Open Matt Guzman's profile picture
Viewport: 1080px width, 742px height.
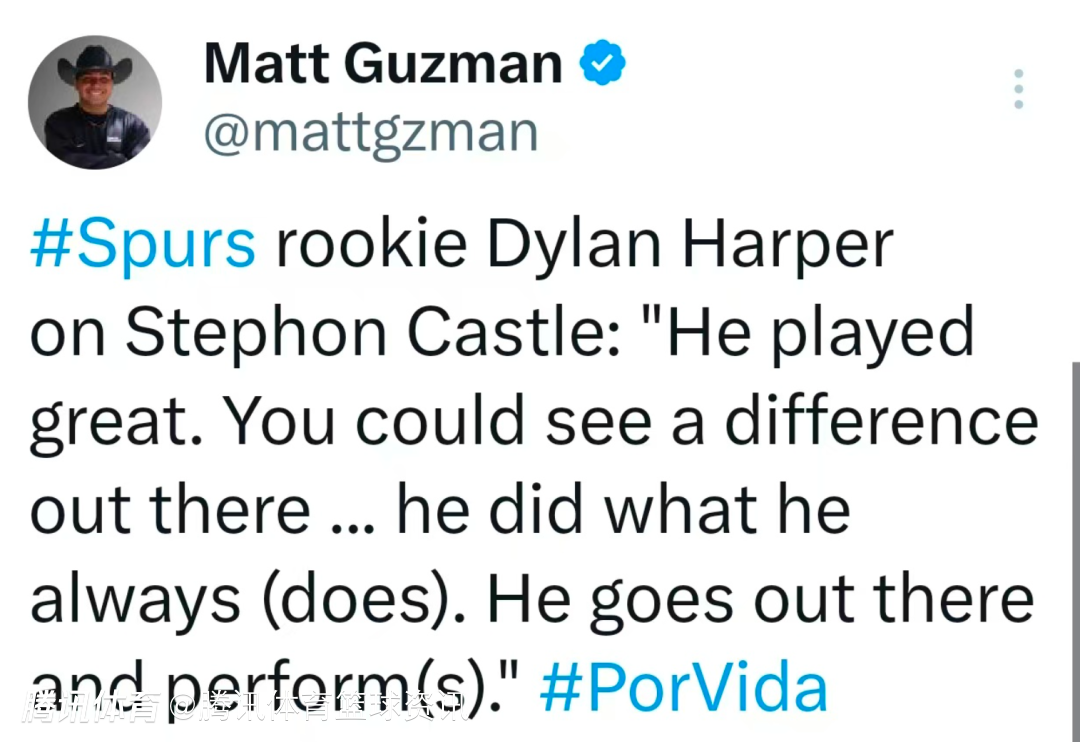95,102
